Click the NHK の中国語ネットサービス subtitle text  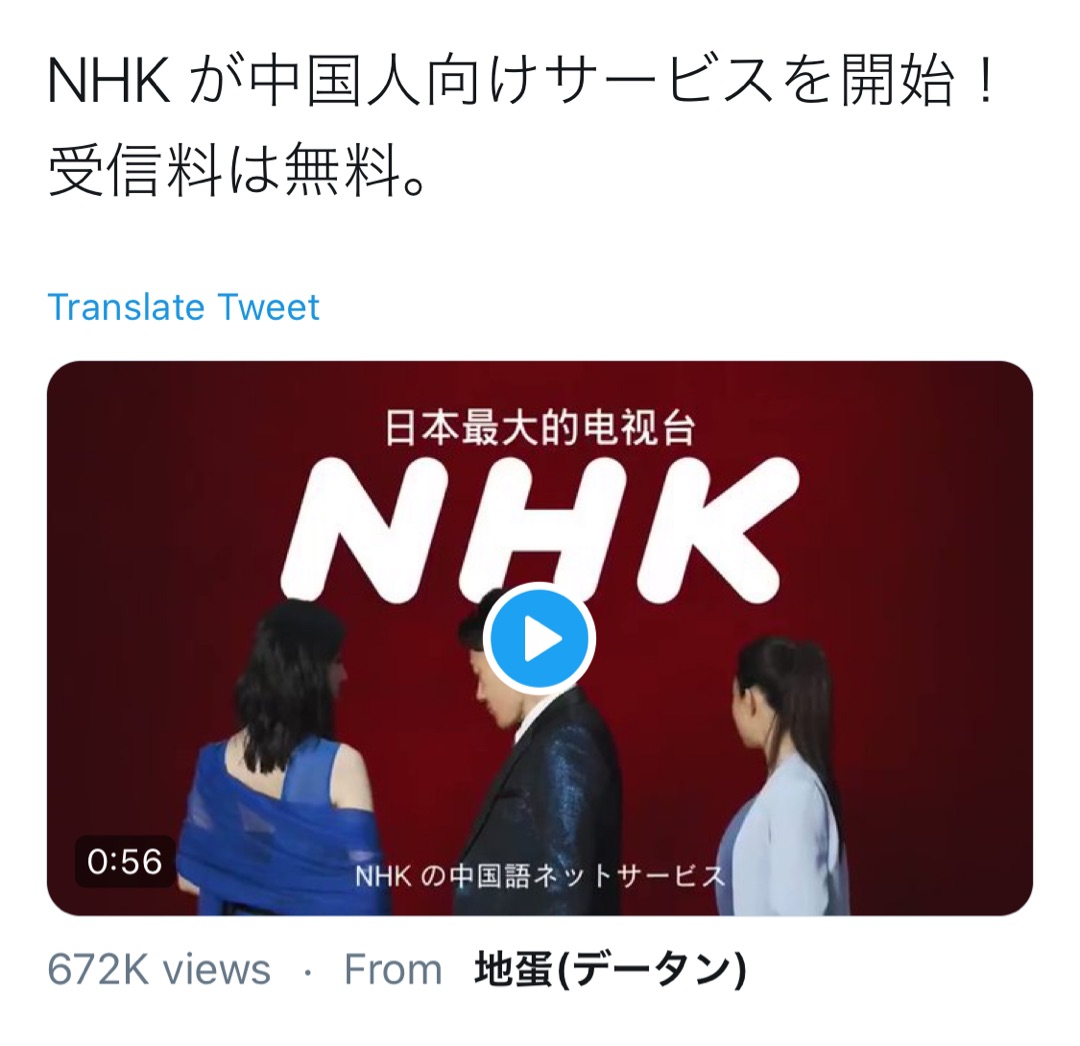(x=540, y=876)
